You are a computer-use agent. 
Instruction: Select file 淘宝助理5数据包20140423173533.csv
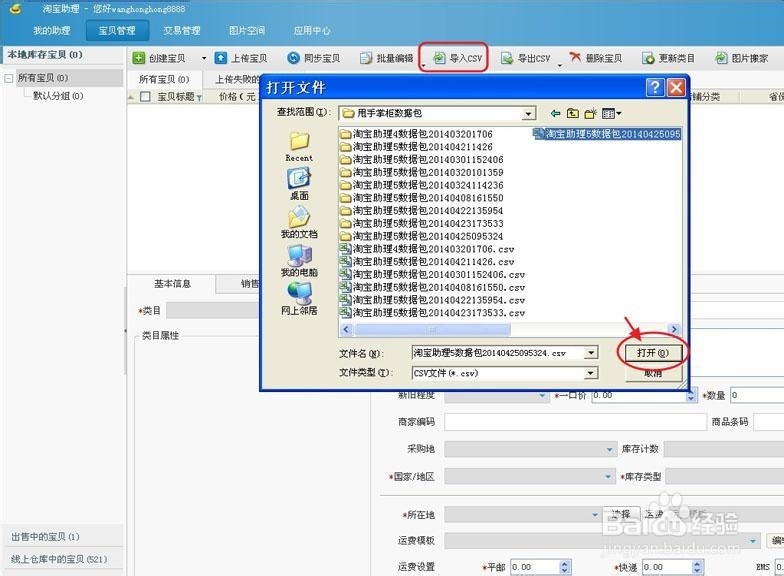[x=432, y=313]
